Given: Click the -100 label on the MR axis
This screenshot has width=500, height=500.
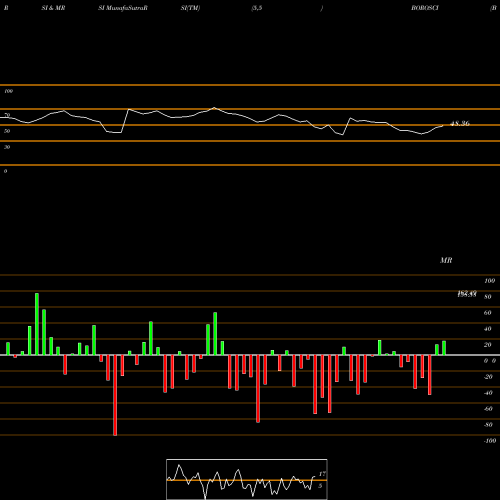Looking at the screenshot, I should pos(490,441).
